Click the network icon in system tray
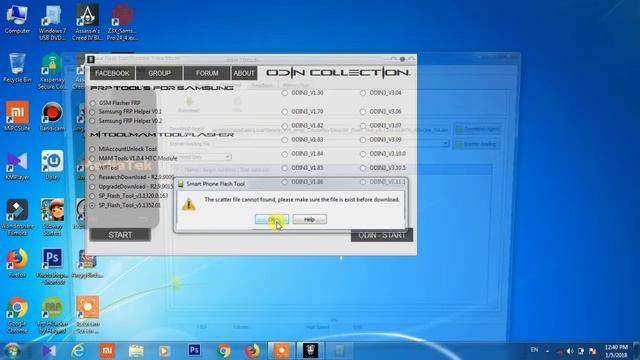This screenshot has height=360, width=640. click(x=581, y=351)
